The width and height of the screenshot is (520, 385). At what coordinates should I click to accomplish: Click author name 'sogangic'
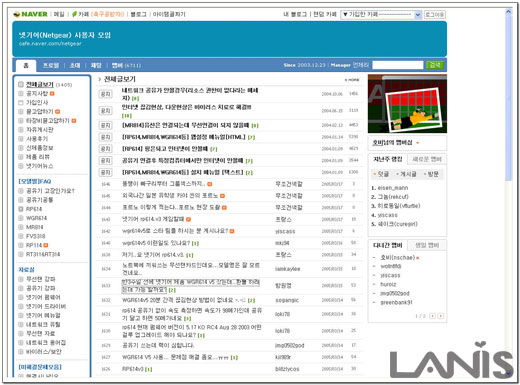click(x=287, y=300)
